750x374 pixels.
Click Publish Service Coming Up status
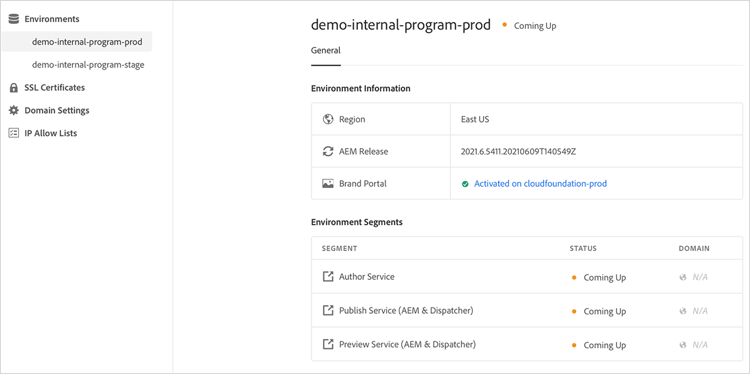[605, 311]
